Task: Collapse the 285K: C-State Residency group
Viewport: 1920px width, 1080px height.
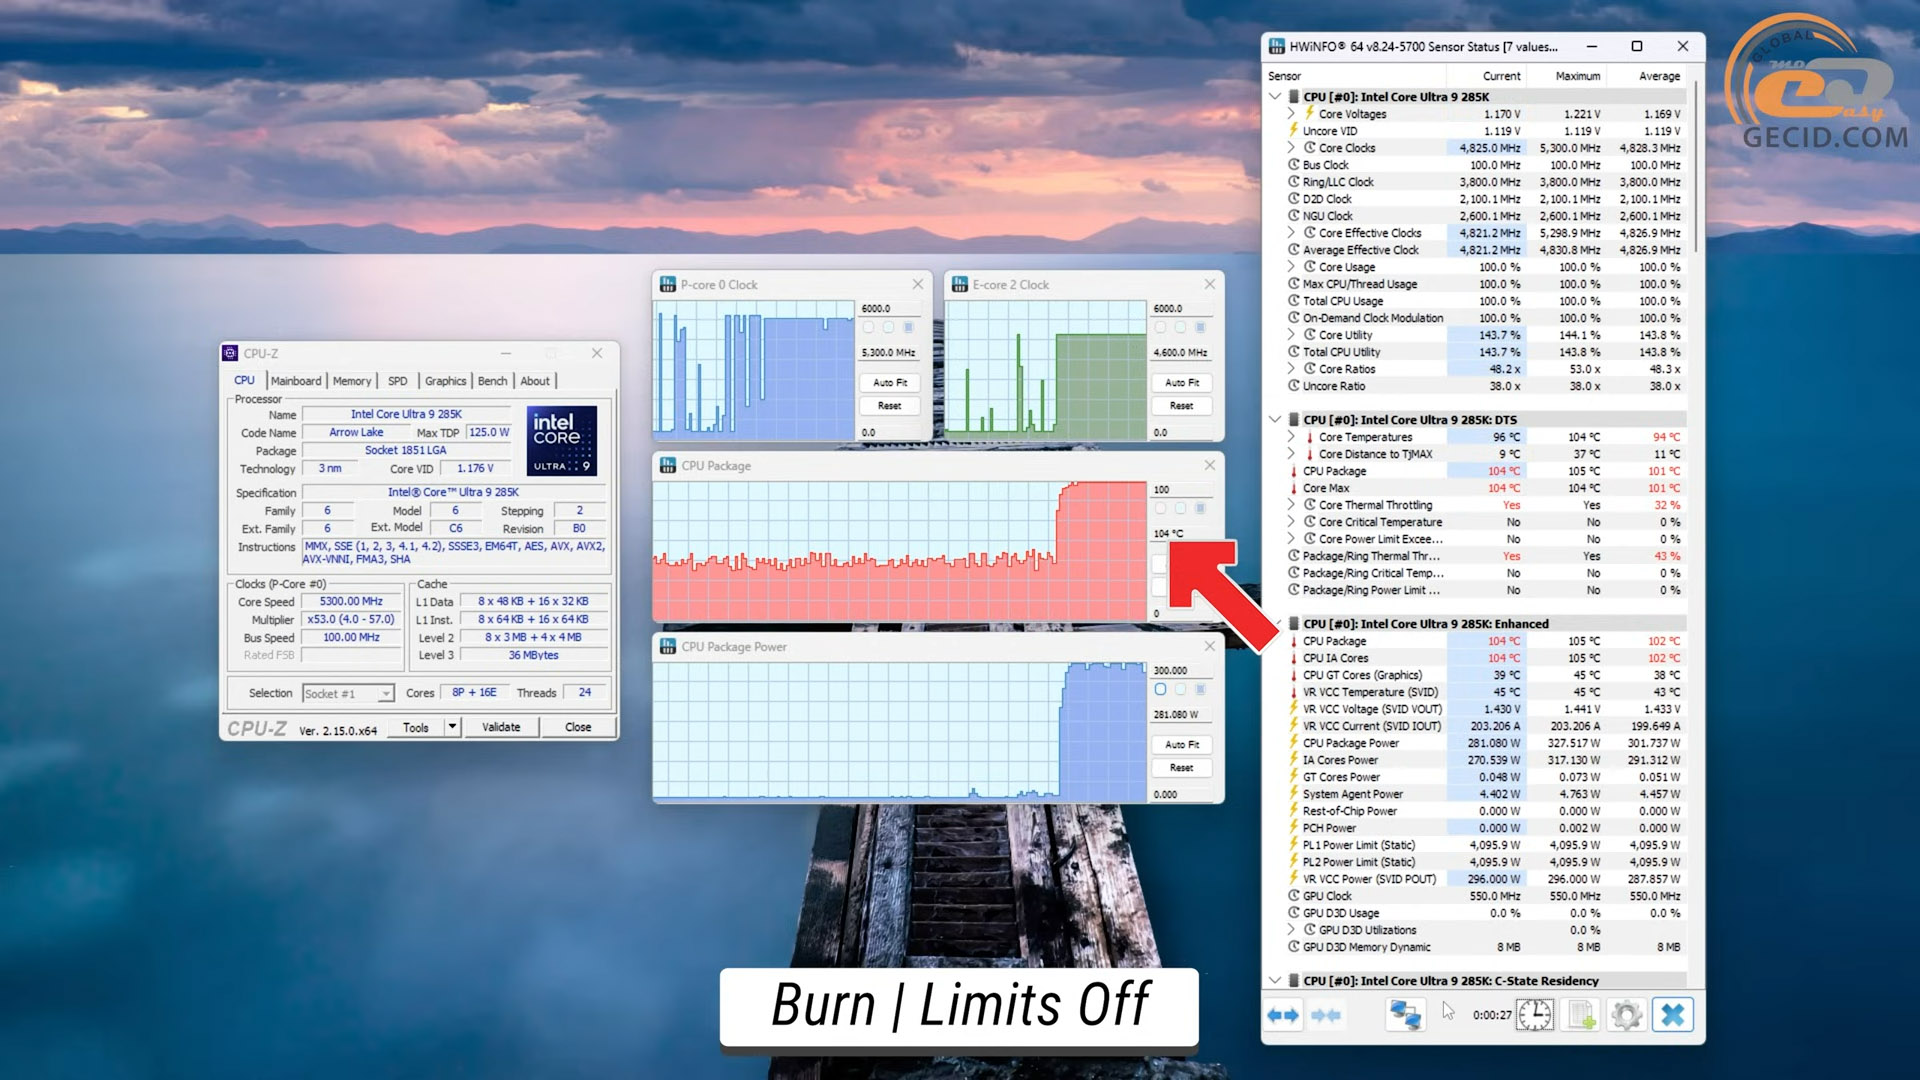Action: 1275,980
